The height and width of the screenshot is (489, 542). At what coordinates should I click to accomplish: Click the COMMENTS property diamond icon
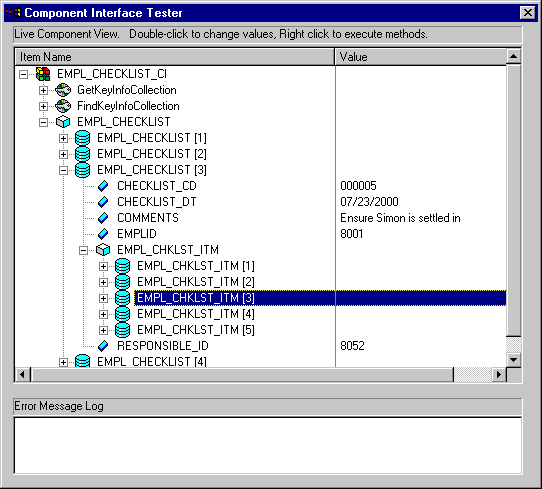tap(103, 218)
